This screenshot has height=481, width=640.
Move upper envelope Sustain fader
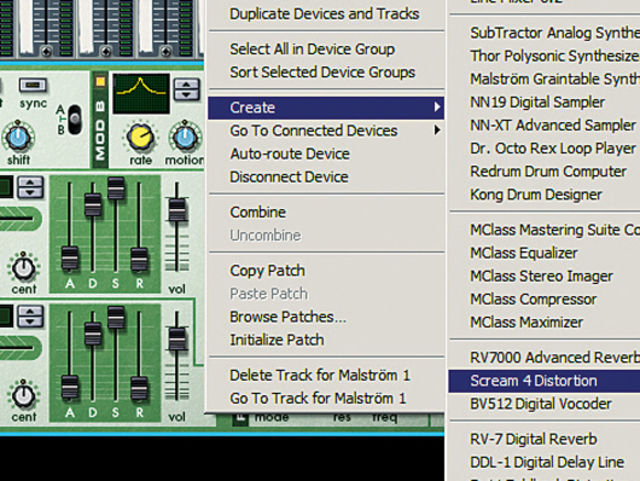pos(116,188)
